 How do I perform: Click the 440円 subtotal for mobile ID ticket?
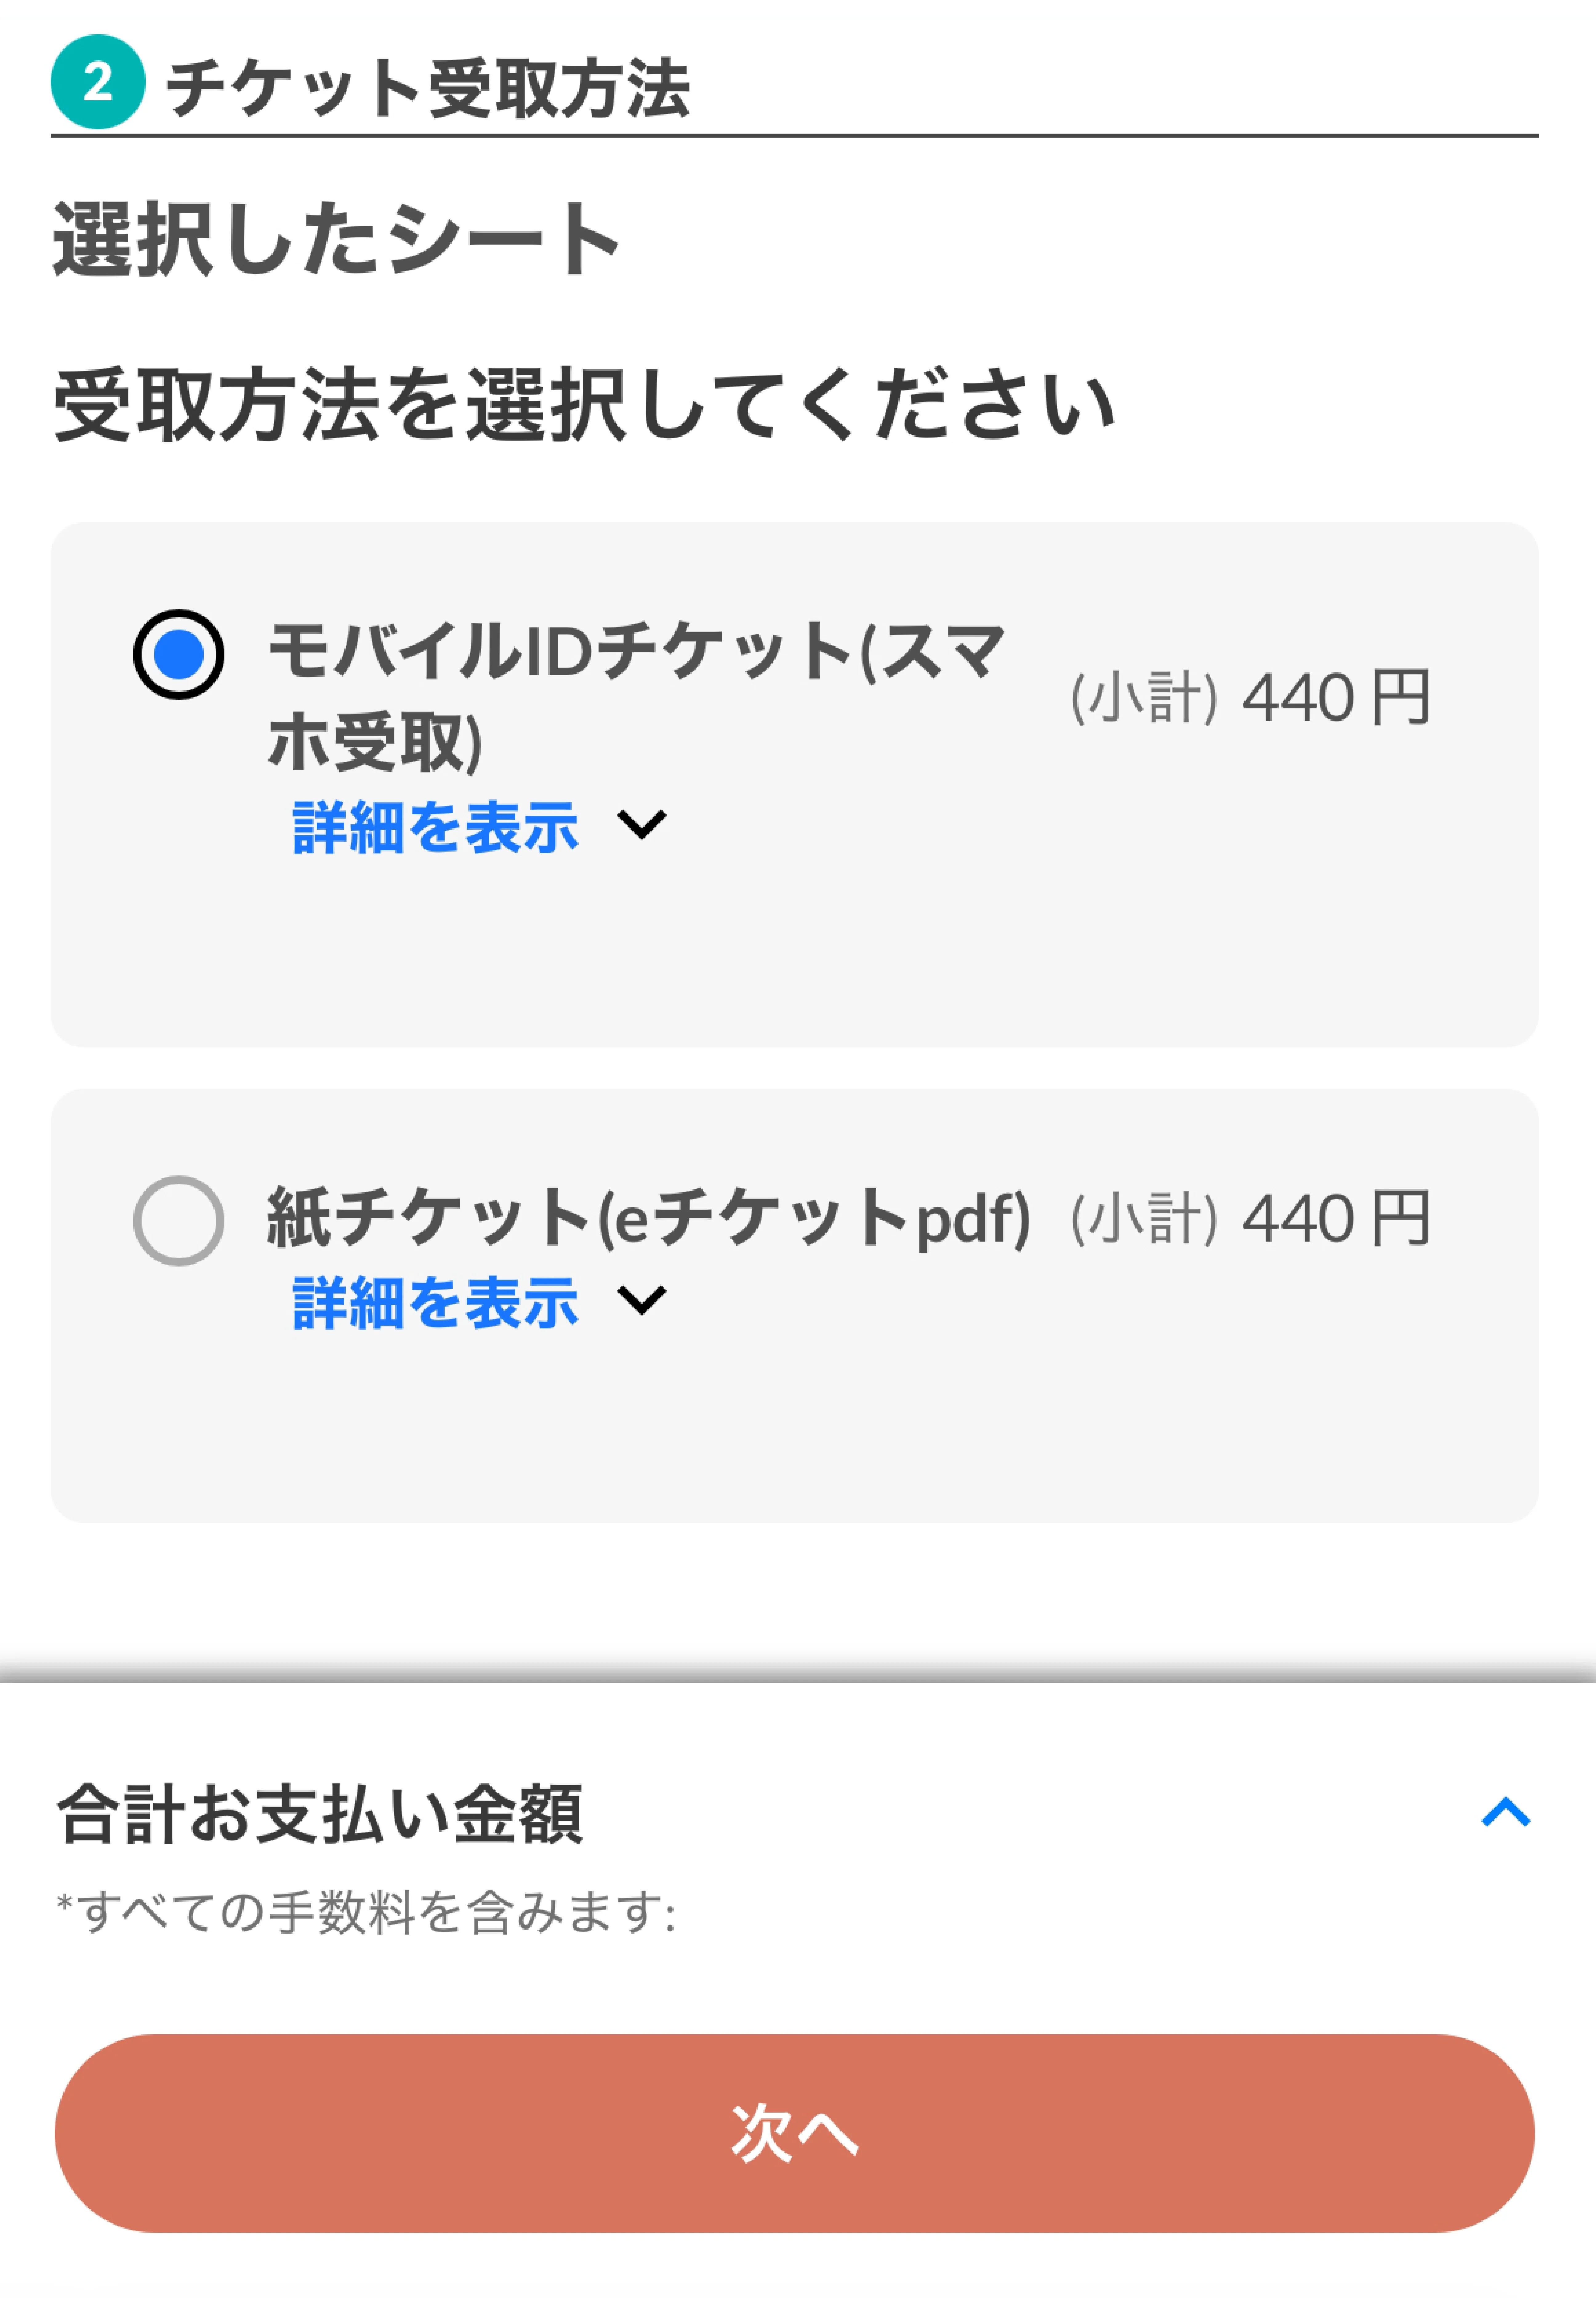1250,698
